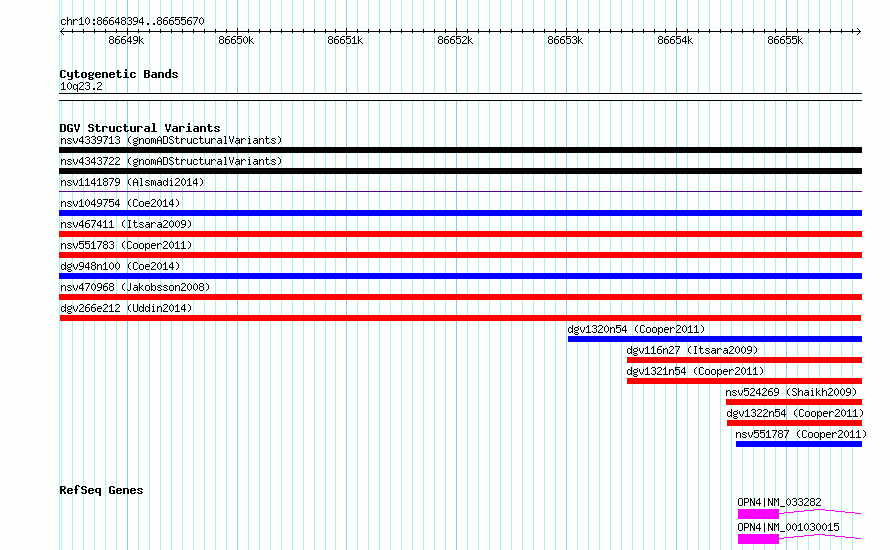Open the OPN4|NM_033282 gene label
The image size is (890, 550).
tap(779, 502)
